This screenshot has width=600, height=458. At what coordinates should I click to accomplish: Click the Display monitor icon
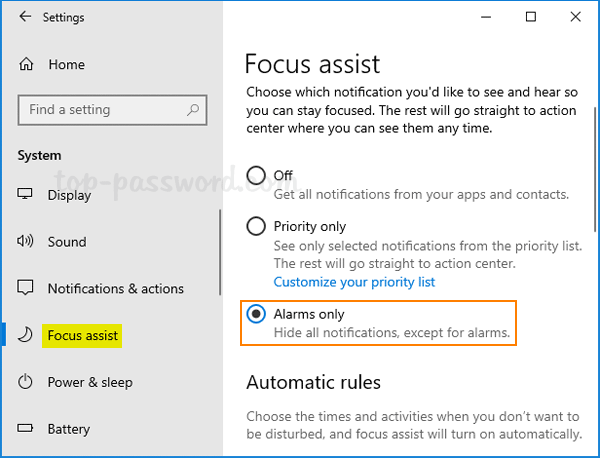point(27,195)
